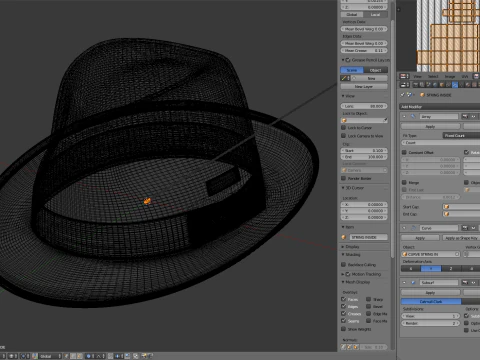
Task: Enable Lock Camera to View checkbox
Action: (343, 136)
